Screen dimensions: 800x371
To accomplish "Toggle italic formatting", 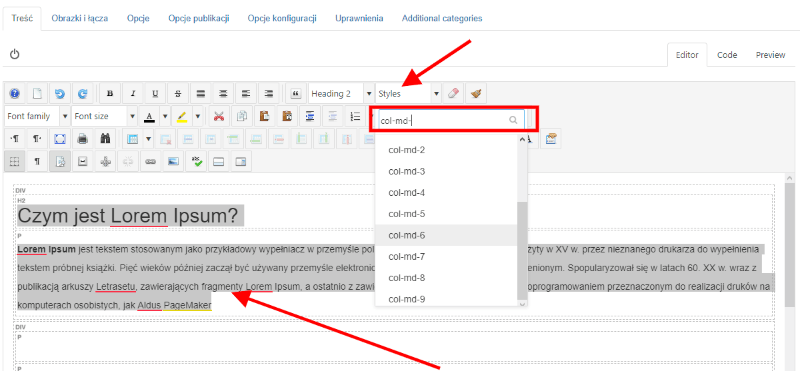I will [132, 94].
